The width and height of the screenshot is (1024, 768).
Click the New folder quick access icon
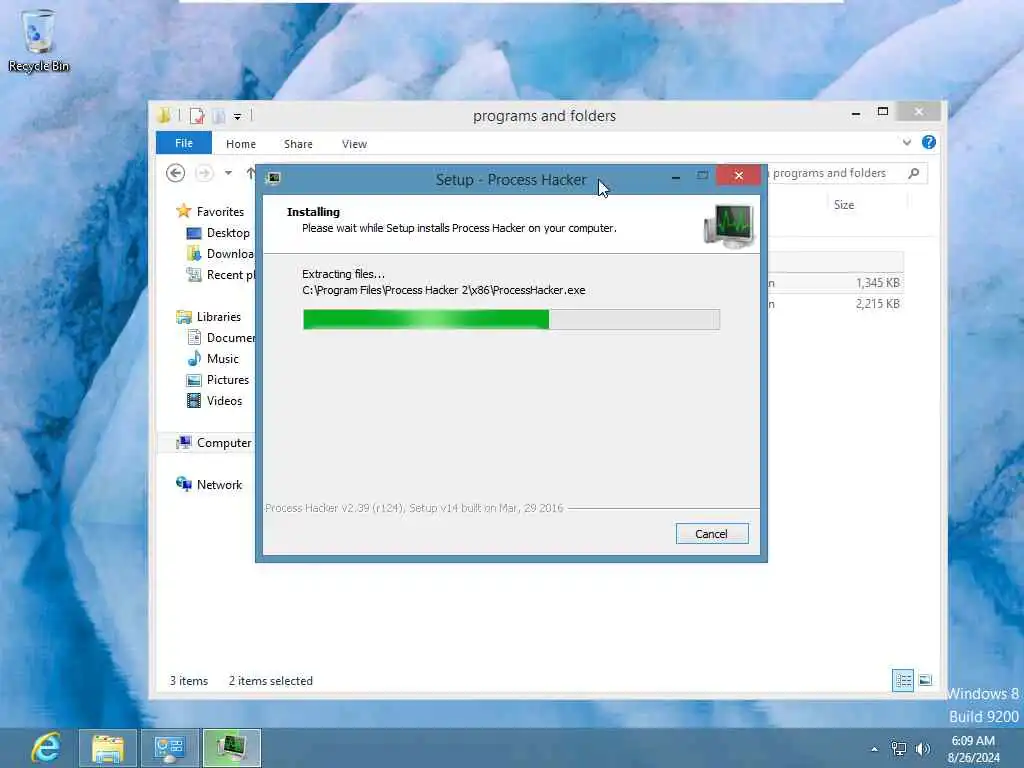click(x=219, y=116)
